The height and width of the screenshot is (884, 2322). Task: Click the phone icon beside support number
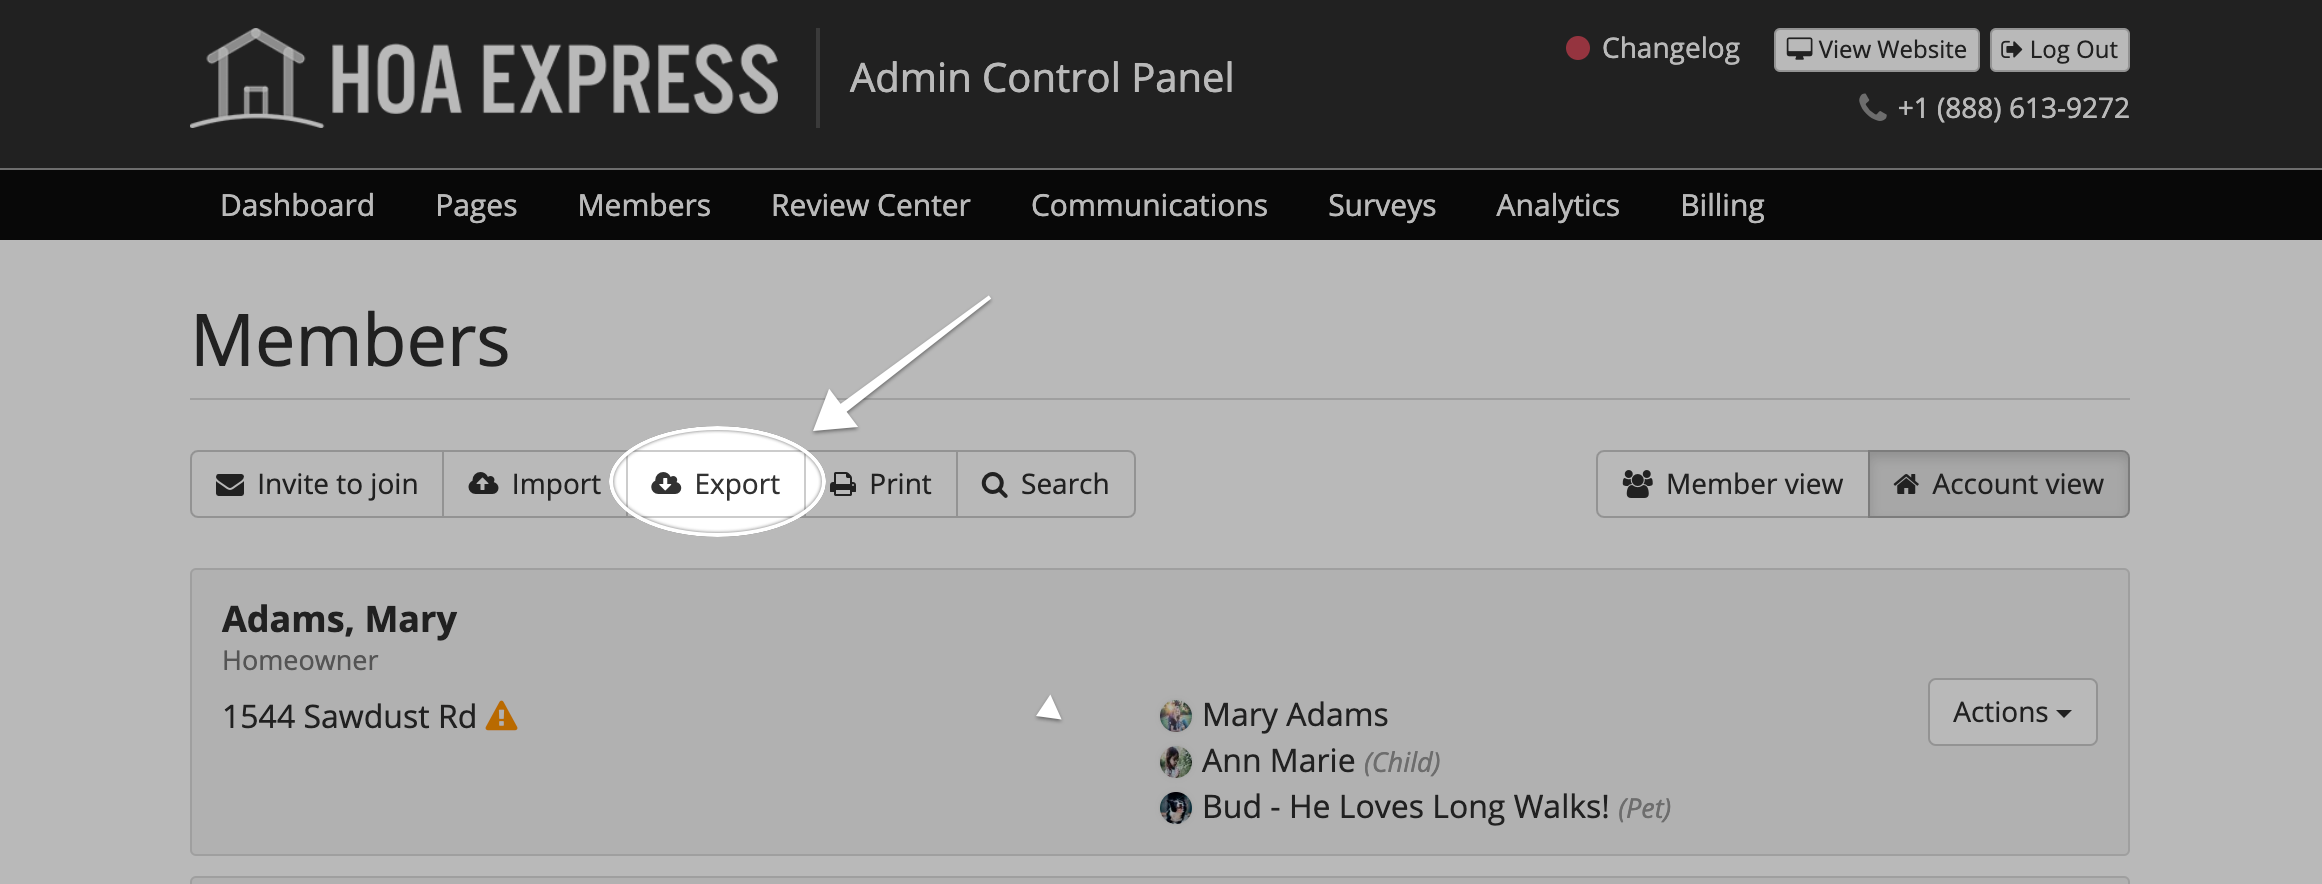coord(1872,107)
